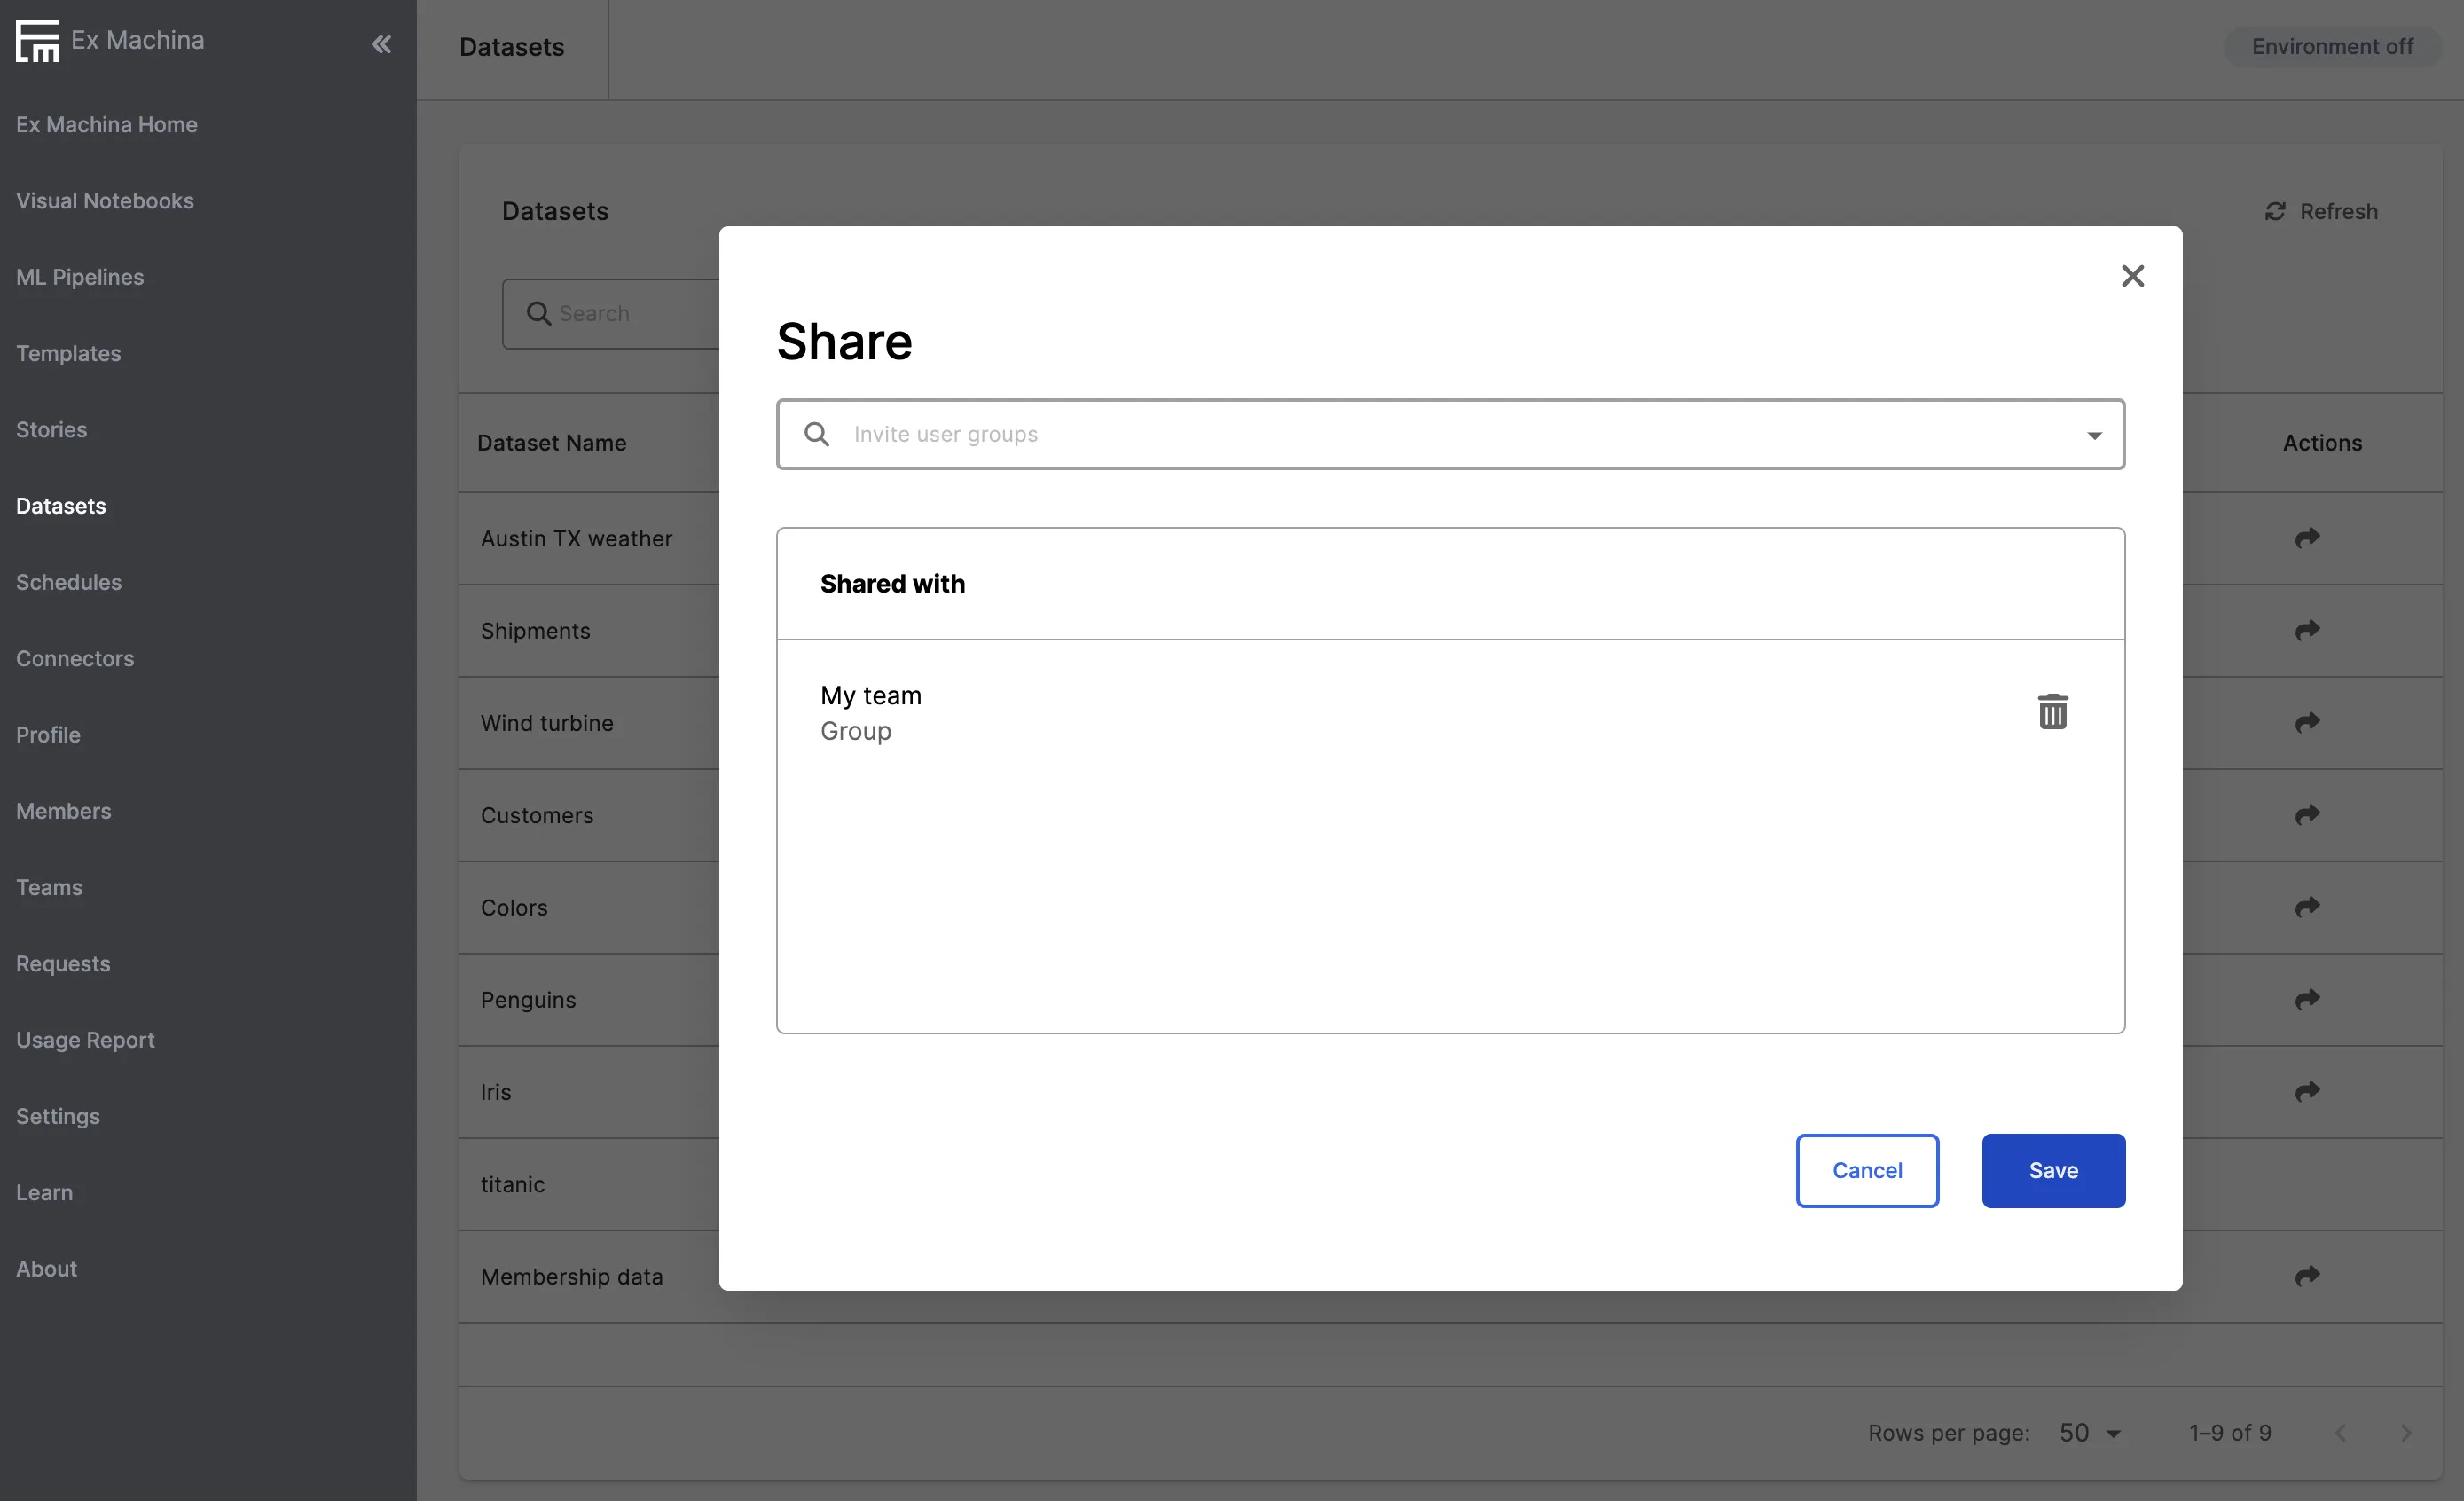Click share arrow for Membership data row

(x=2306, y=1276)
